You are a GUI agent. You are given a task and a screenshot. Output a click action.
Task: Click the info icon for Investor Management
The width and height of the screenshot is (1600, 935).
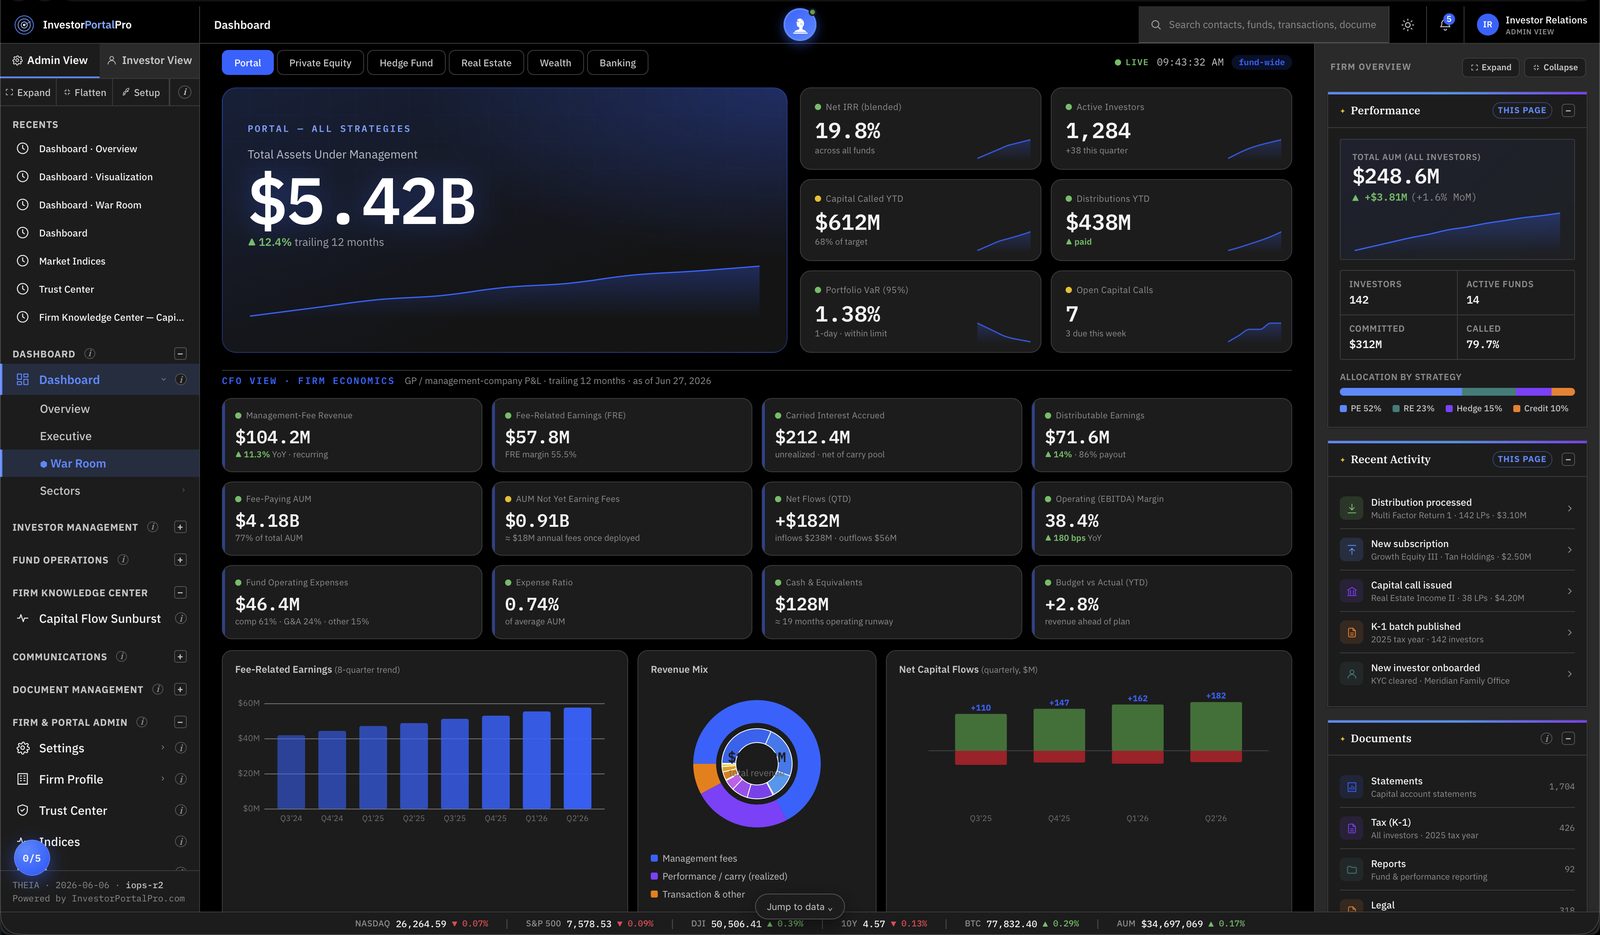click(153, 527)
